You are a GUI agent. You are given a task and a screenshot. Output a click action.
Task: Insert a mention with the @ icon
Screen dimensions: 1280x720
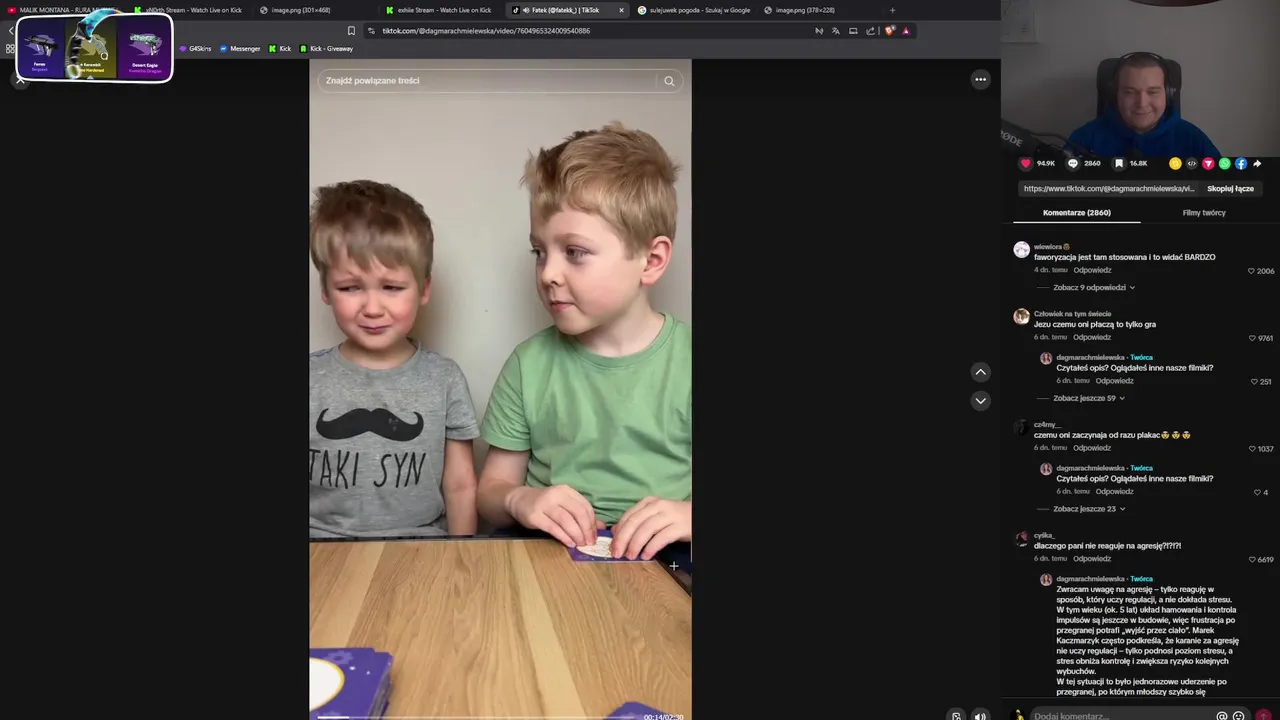coord(1221,716)
